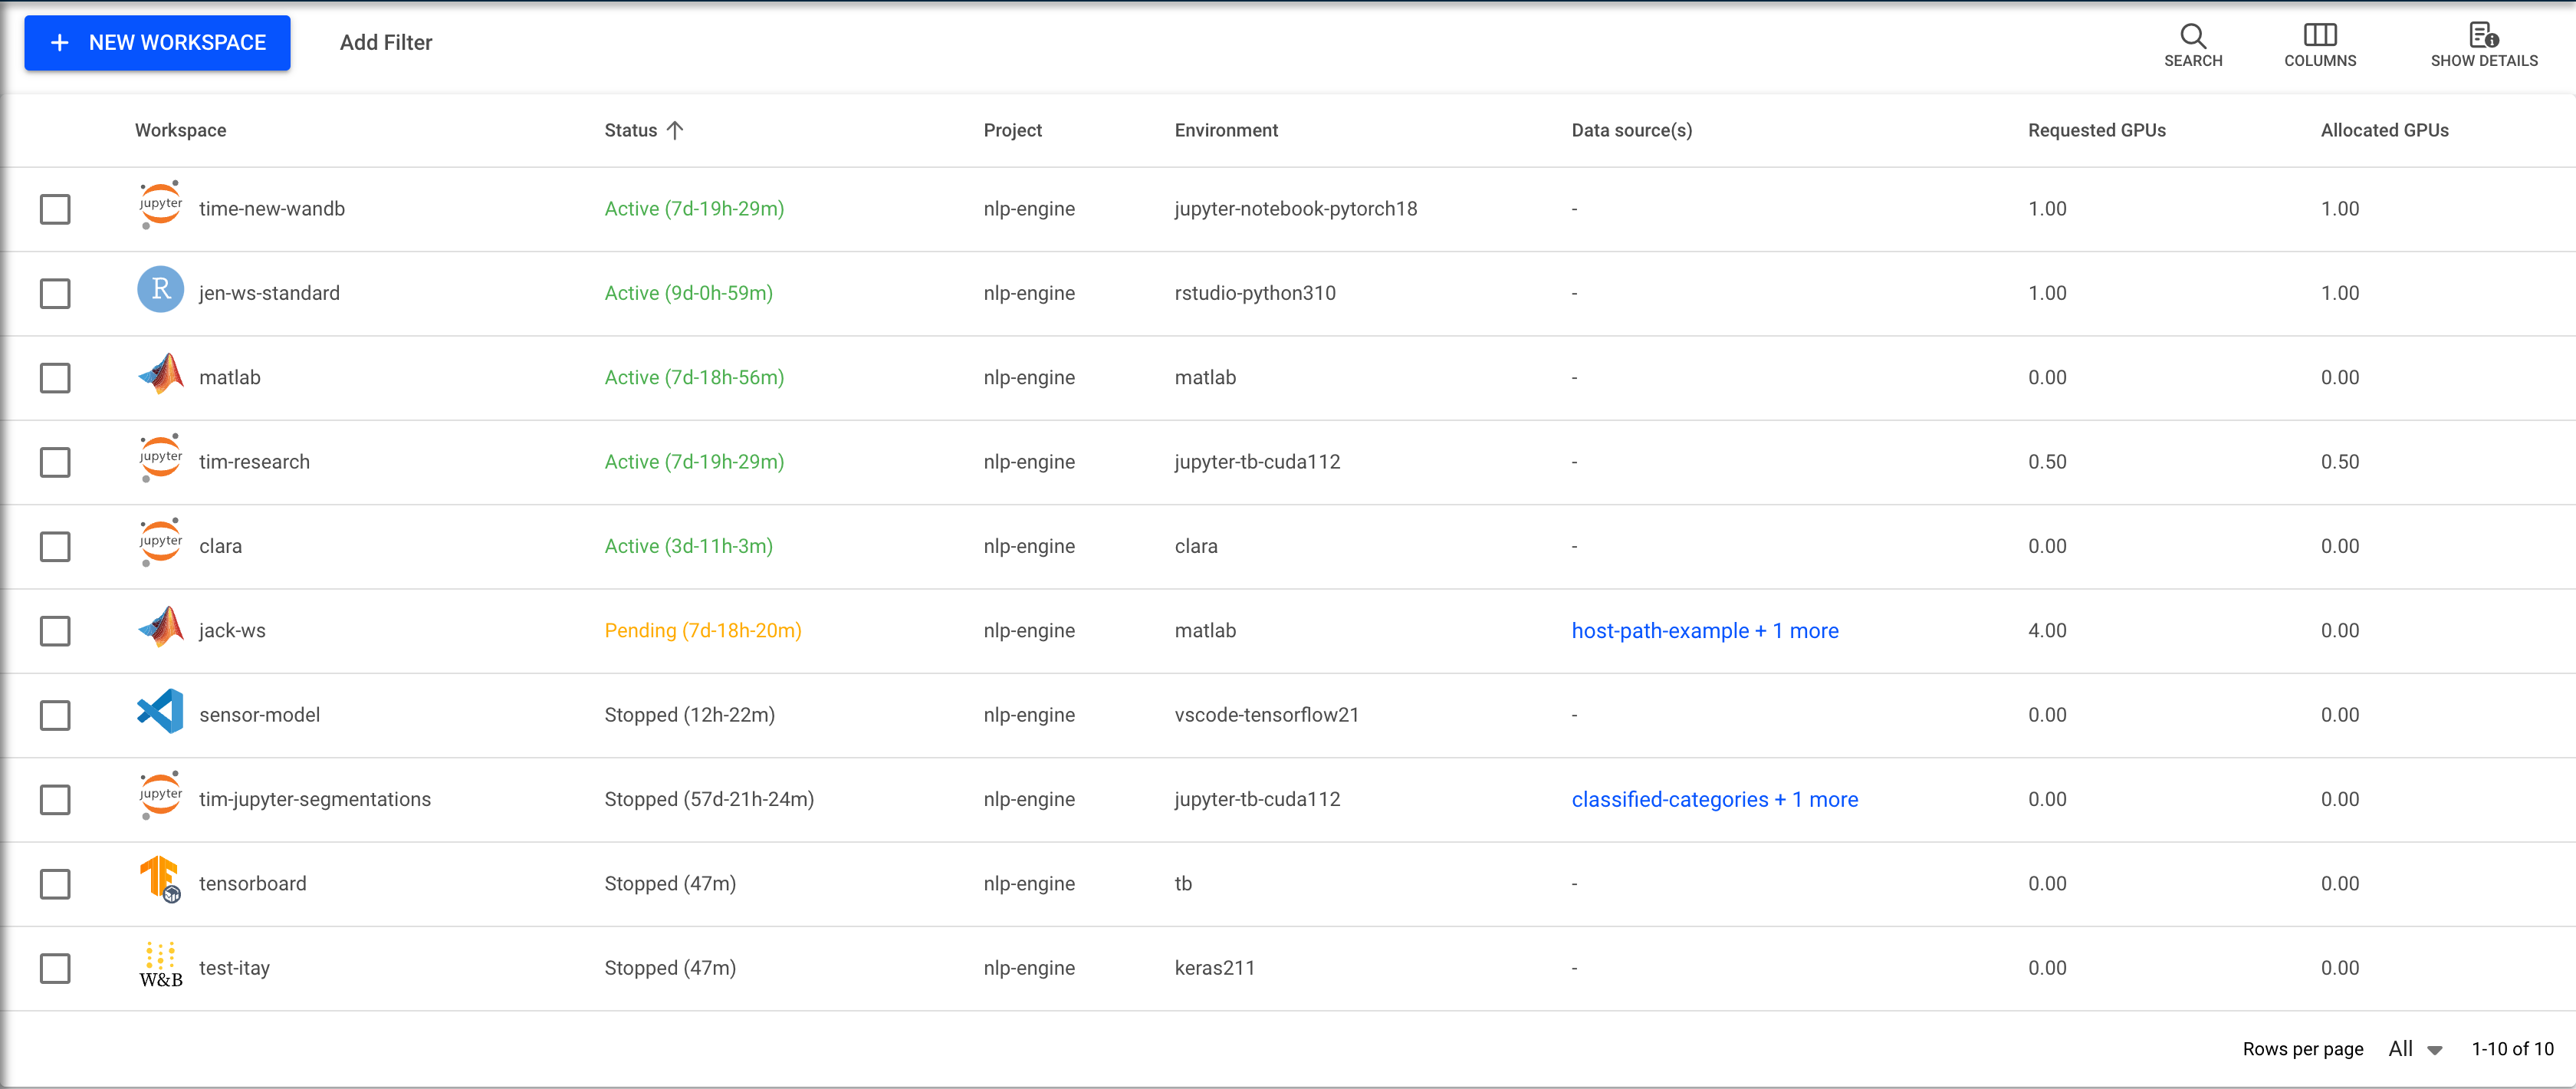Click the Search magnifier icon

[2193, 36]
